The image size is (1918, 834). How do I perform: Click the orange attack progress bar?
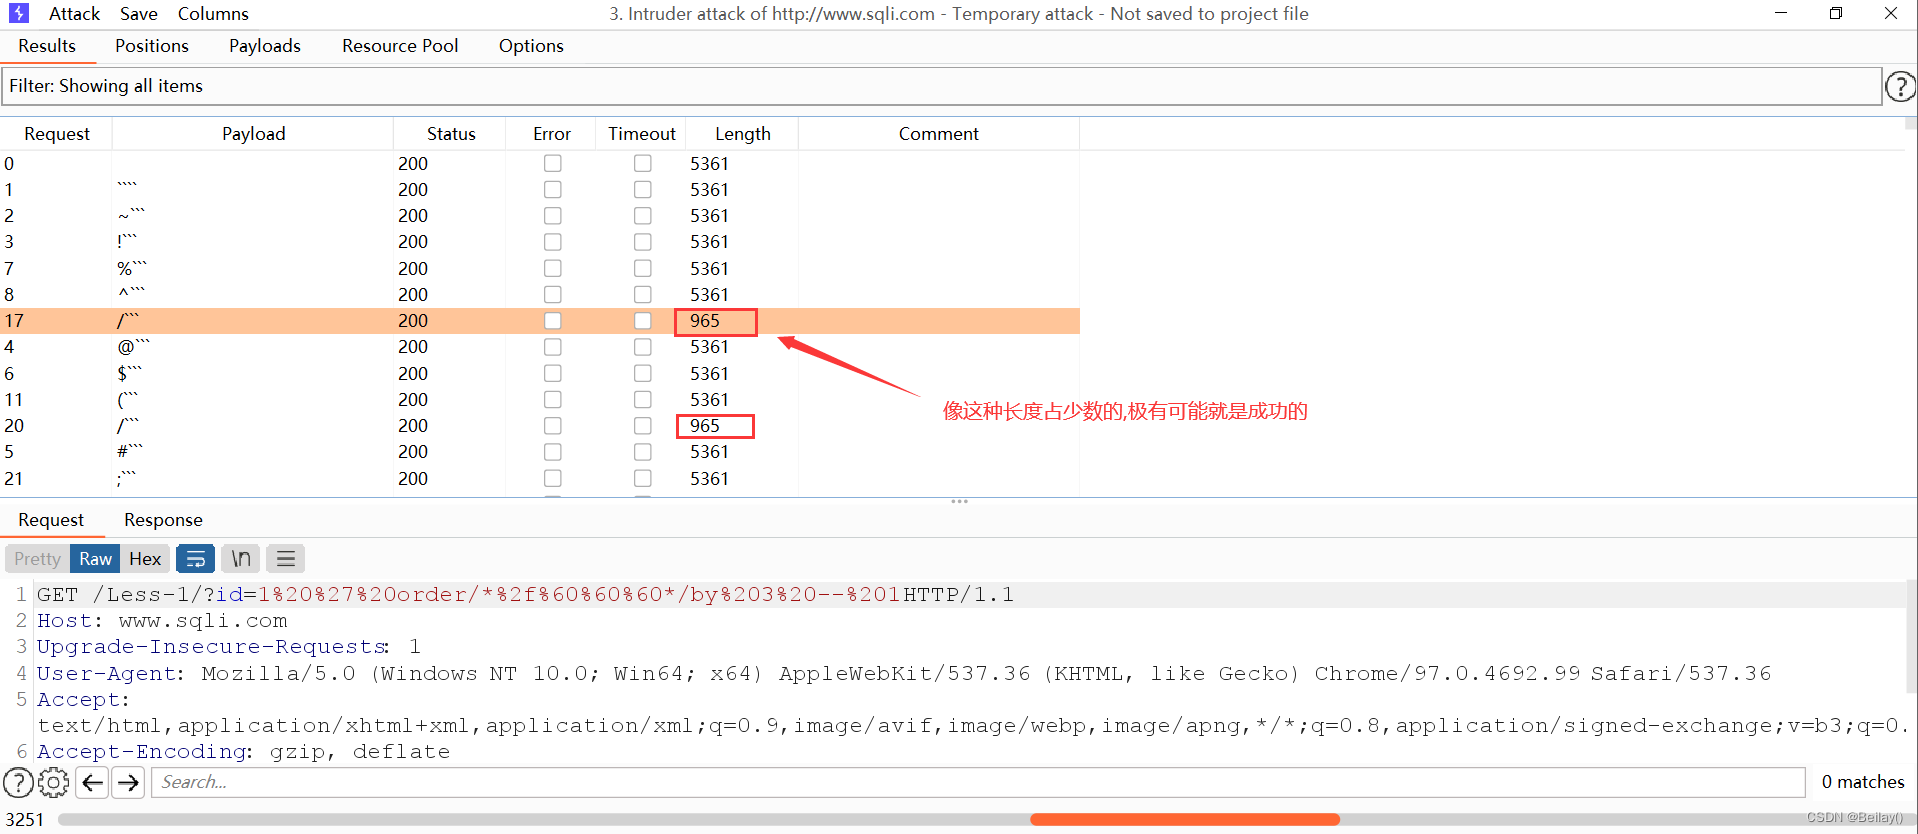pos(1185,820)
